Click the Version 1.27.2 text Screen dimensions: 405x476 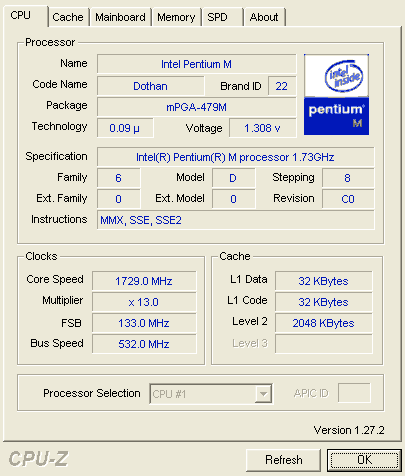click(349, 430)
